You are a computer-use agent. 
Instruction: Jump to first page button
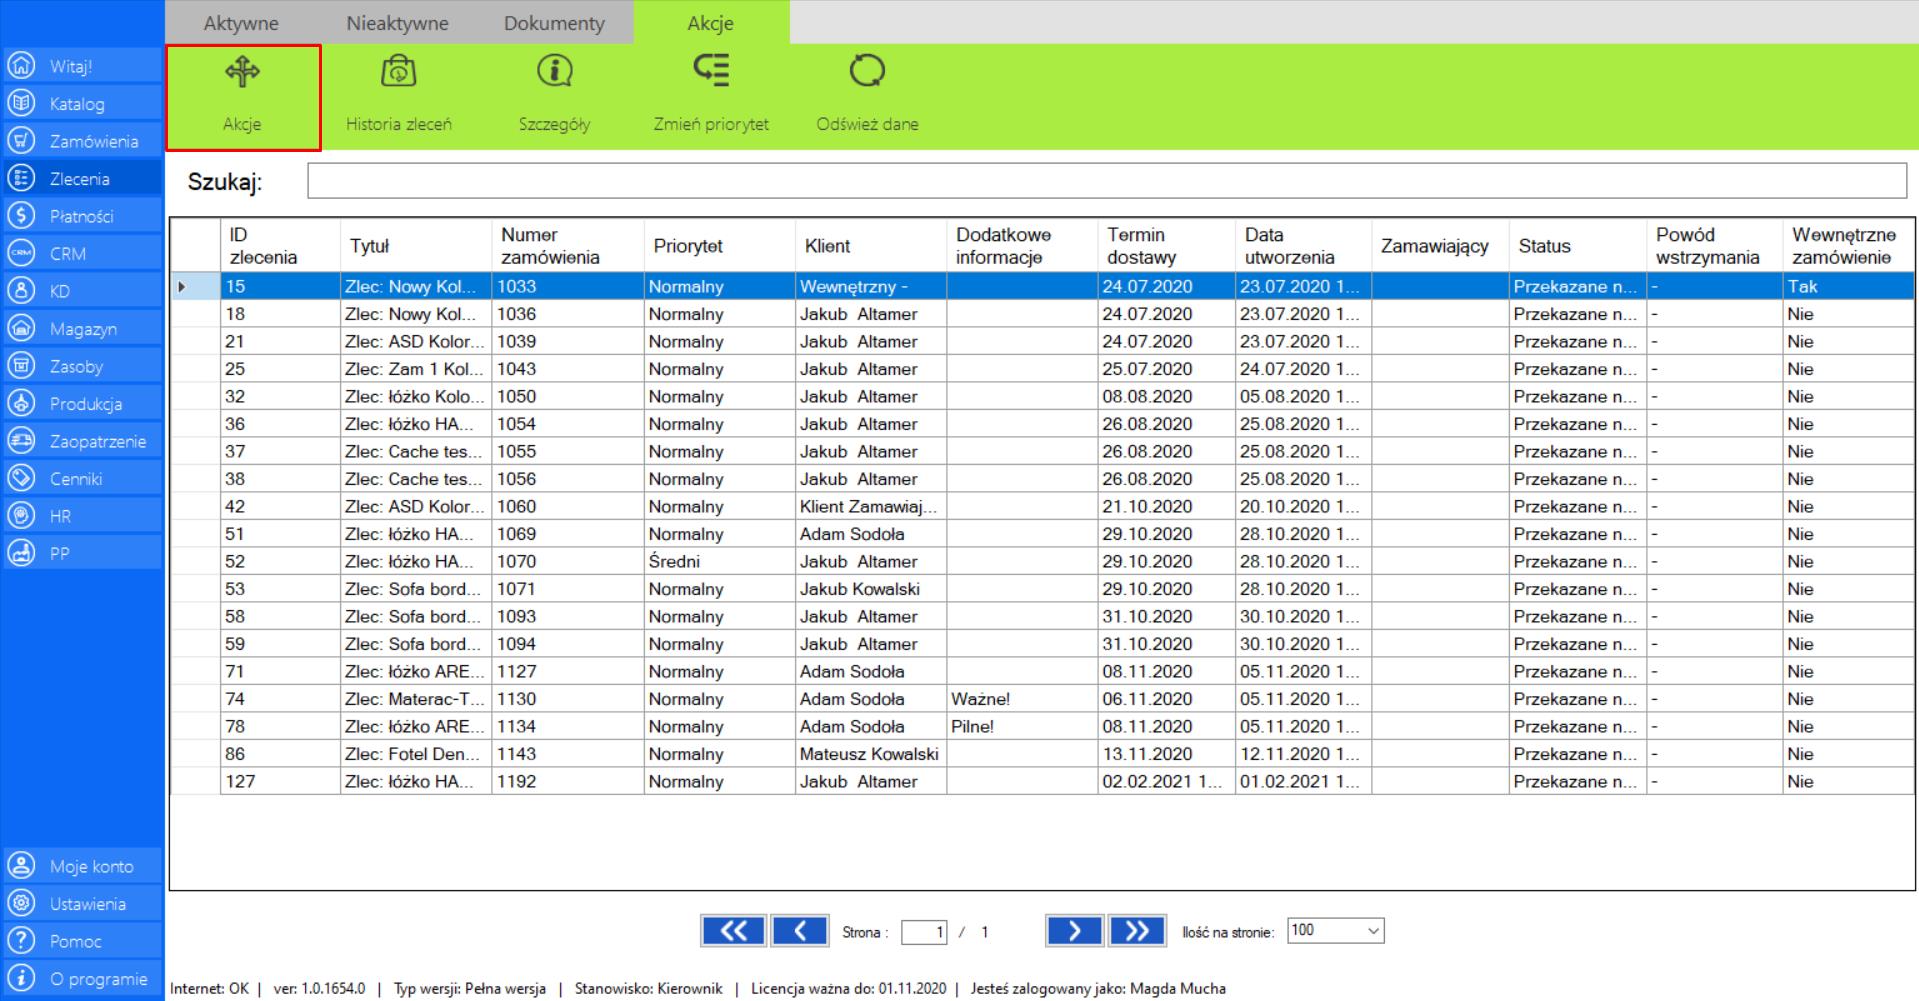pyautogui.click(x=733, y=931)
